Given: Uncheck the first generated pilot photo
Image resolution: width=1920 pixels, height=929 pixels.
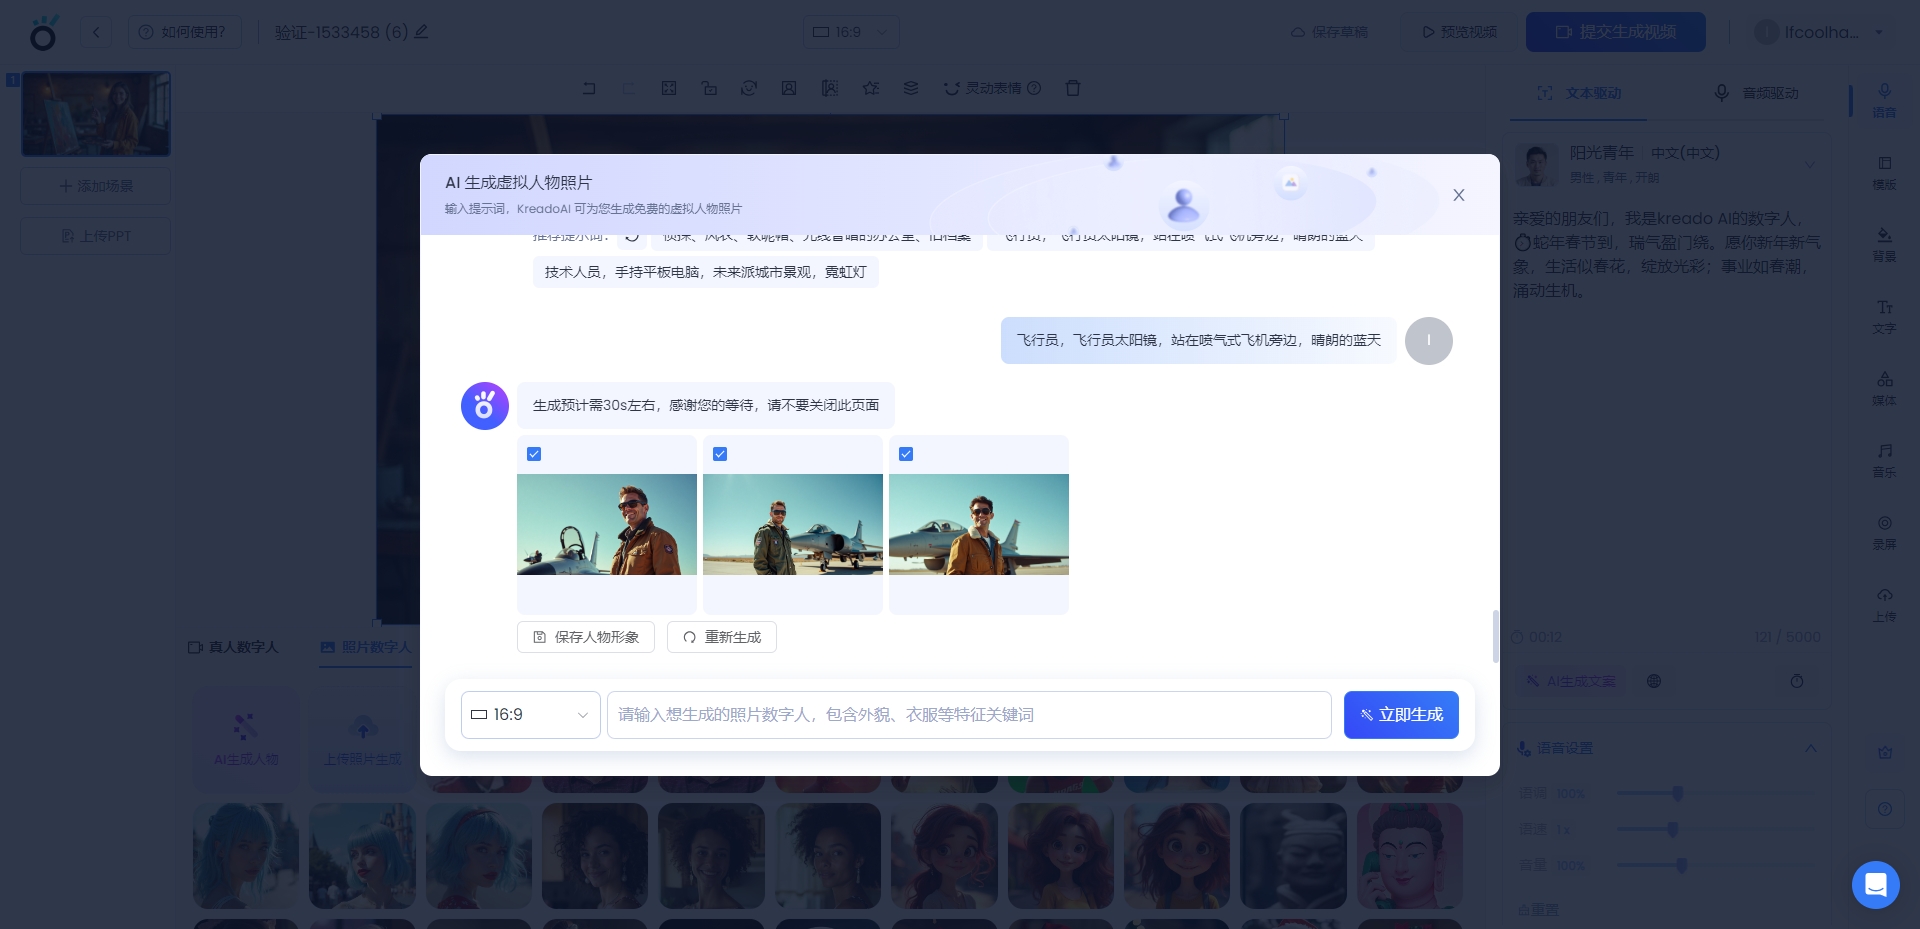Looking at the screenshot, I should click(x=534, y=454).
